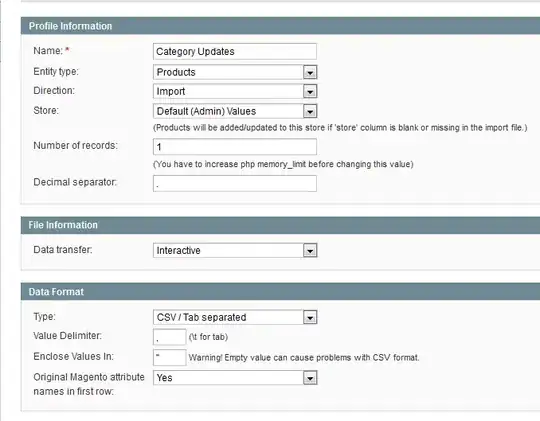This screenshot has height=421, width=540.
Task: Click into the Name field containing Category Updates
Action: pyautogui.click(x=235, y=52)
